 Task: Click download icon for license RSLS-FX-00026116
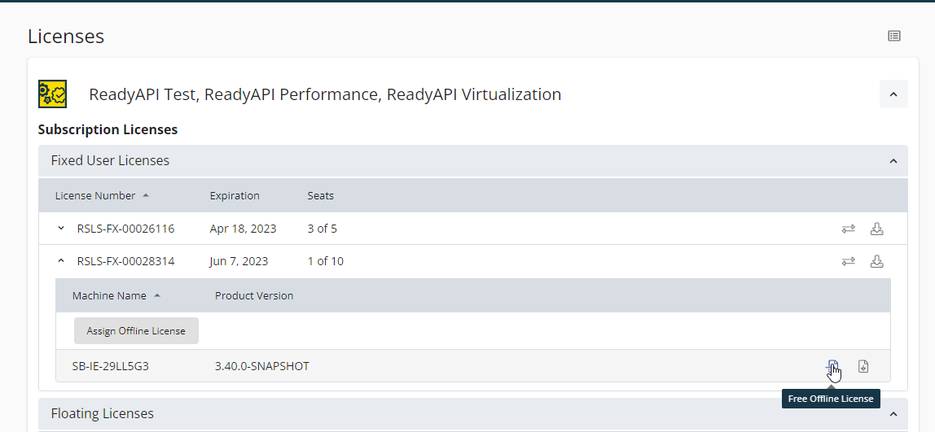(877, 229)
